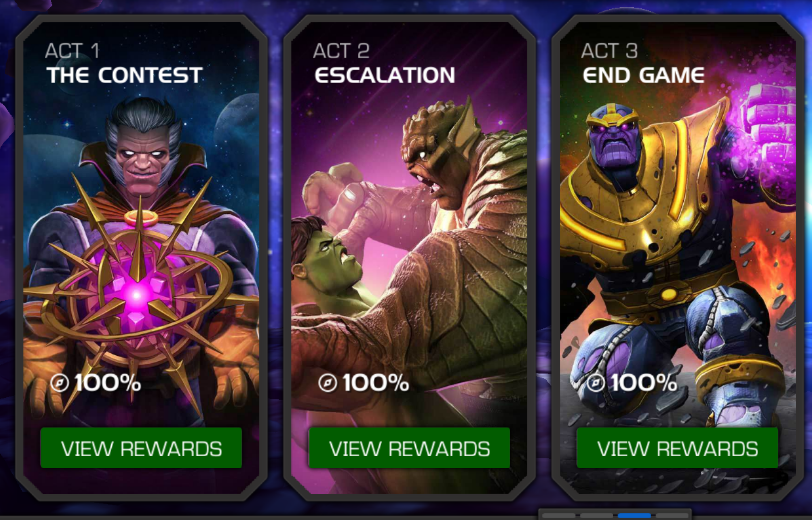Screen dimensions: 812x520
Task: Click the compass exploration icon on Act 1
Action: 60,383
